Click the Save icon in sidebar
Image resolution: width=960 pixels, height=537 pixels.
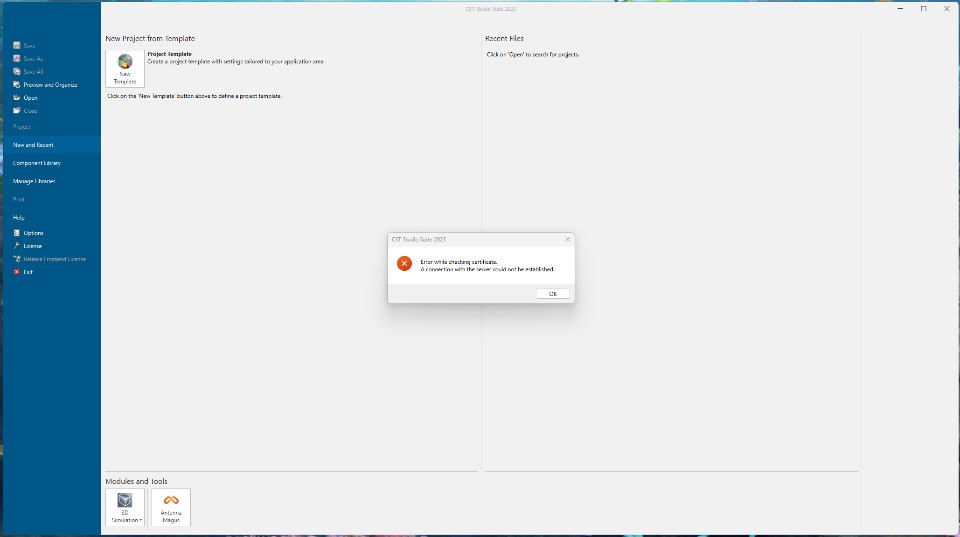click(x=17, y=45)
